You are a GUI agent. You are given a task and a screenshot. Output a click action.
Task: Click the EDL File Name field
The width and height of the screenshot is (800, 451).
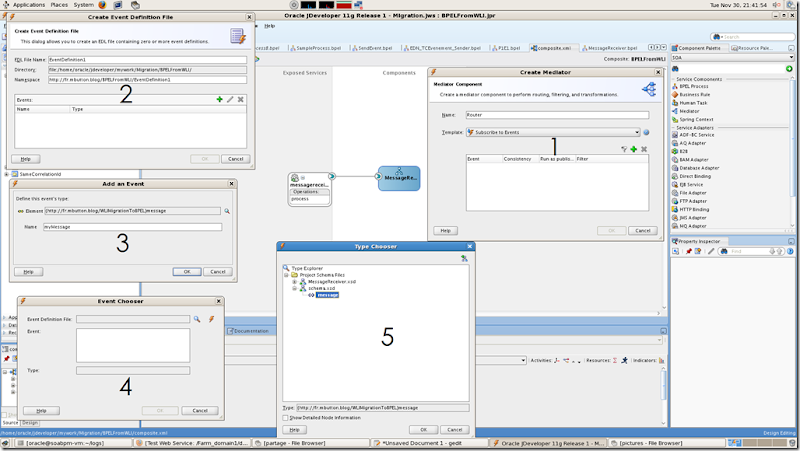[147, 60]
